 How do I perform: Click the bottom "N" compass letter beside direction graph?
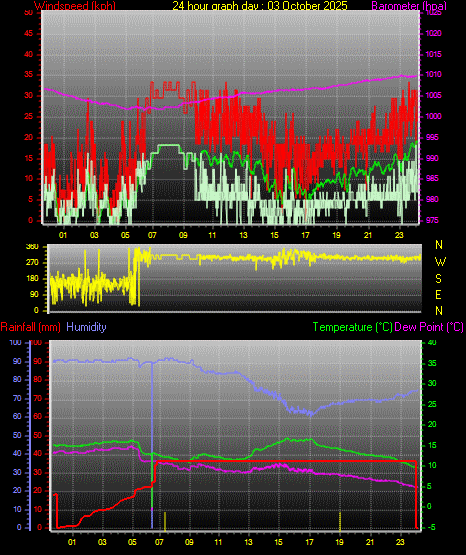(x=439, y=311)
